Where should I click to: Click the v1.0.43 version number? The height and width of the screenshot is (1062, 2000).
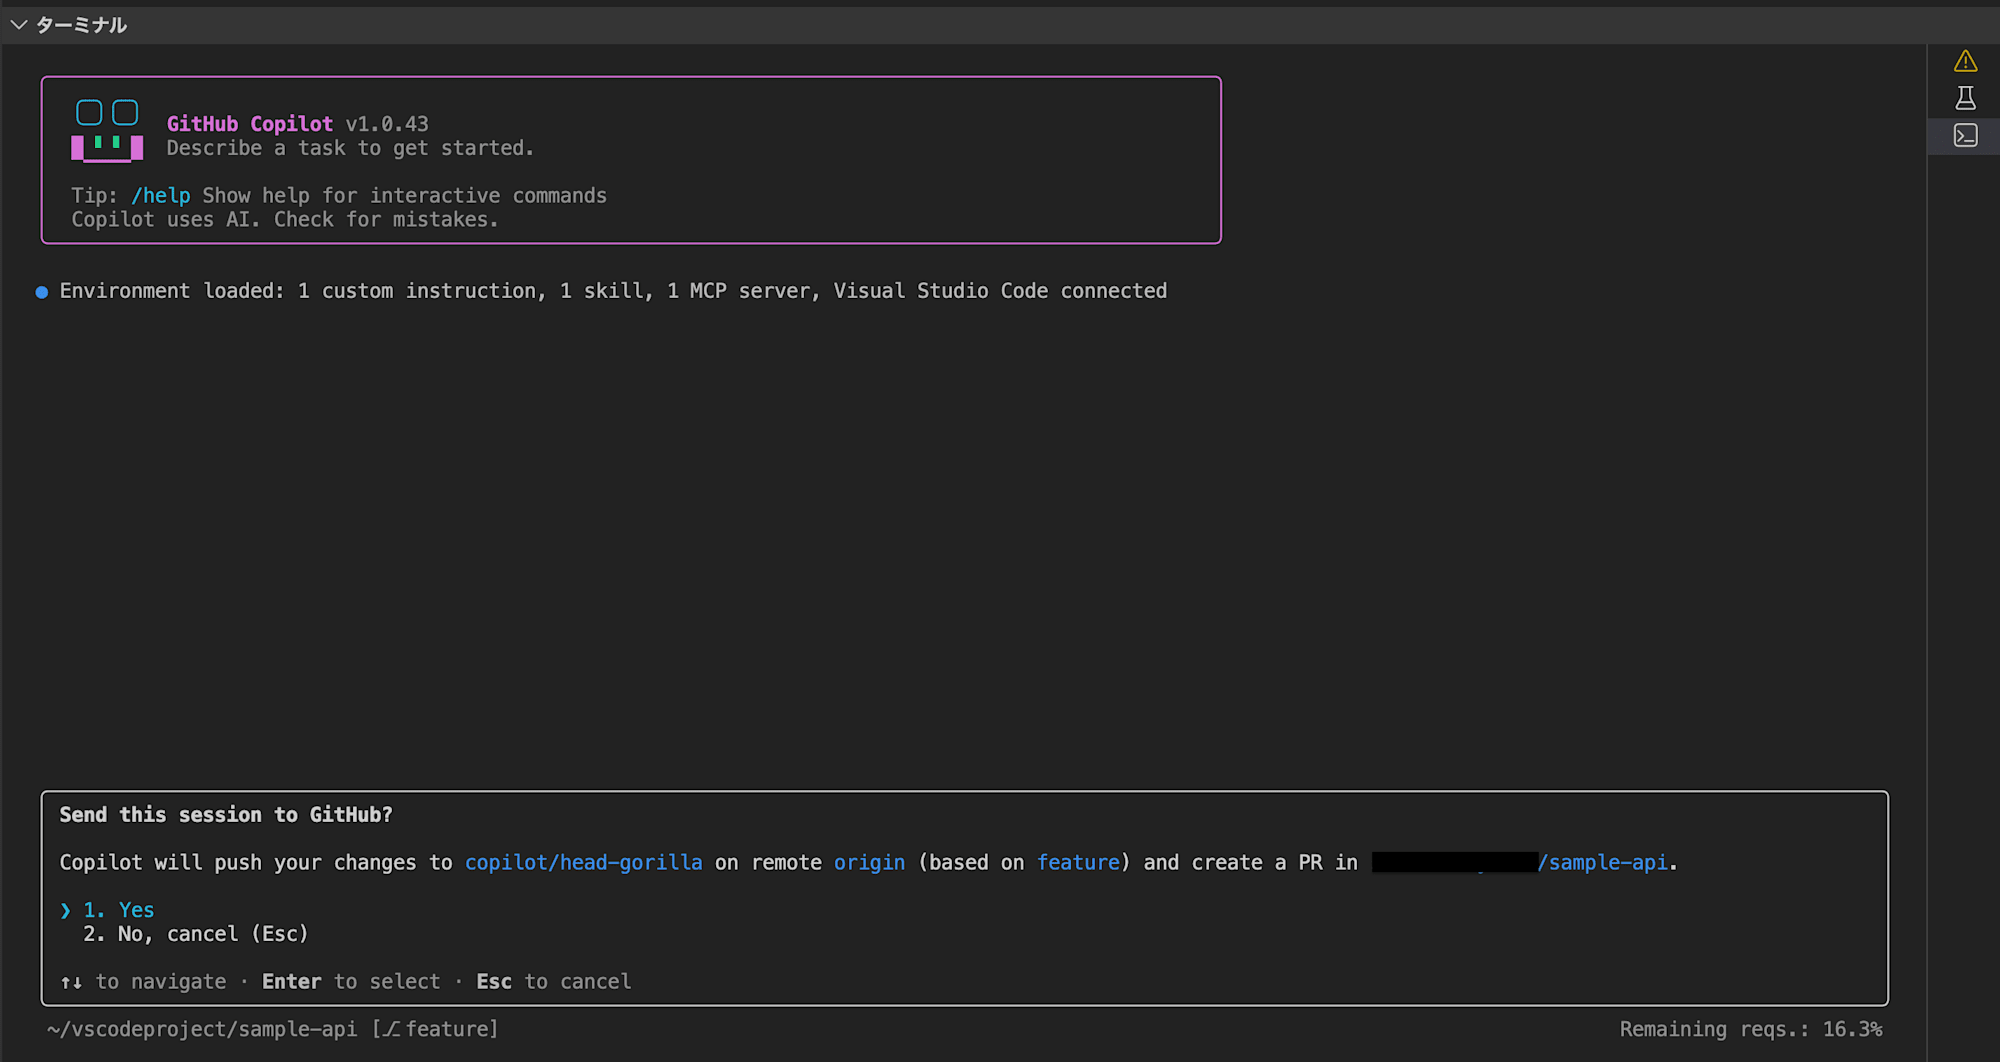(x=387, y=124)
